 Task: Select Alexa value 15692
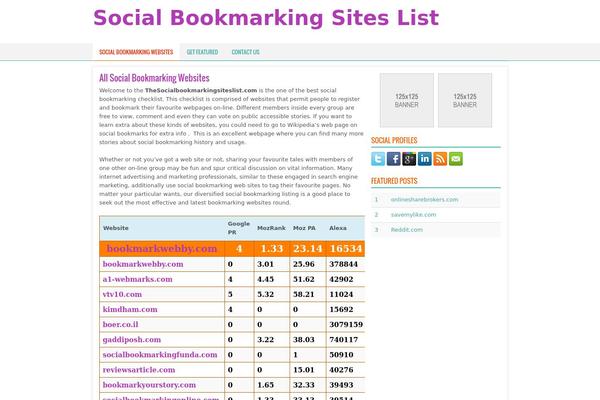click(341, 309)
